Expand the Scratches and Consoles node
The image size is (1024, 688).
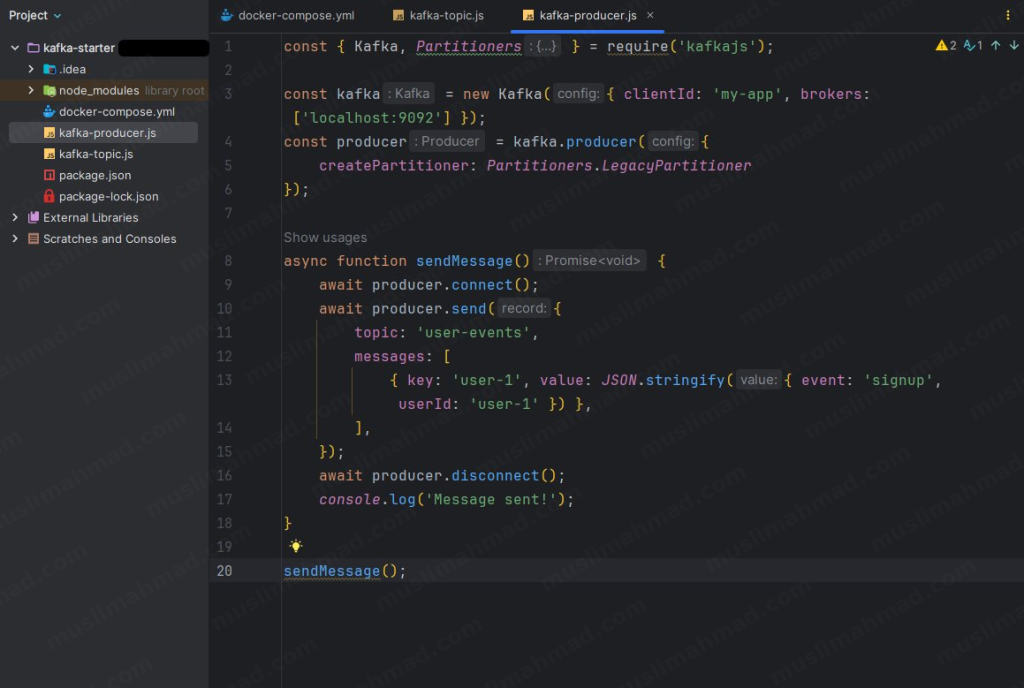(x=14, y=239)
